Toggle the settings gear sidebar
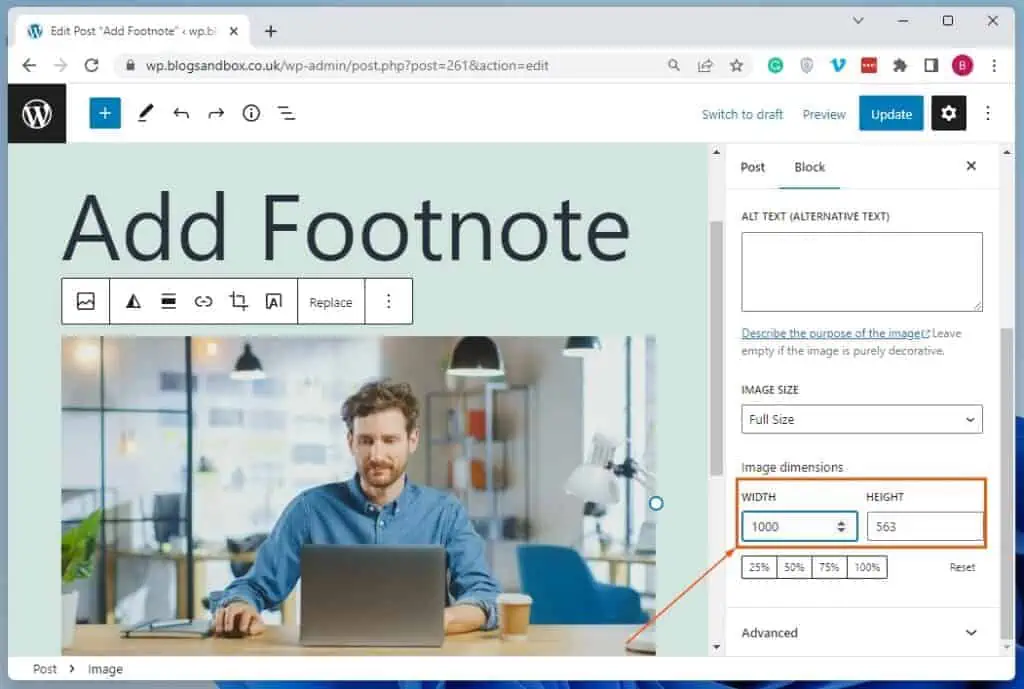Screen dimensions: 1024x689 (948, 113)
